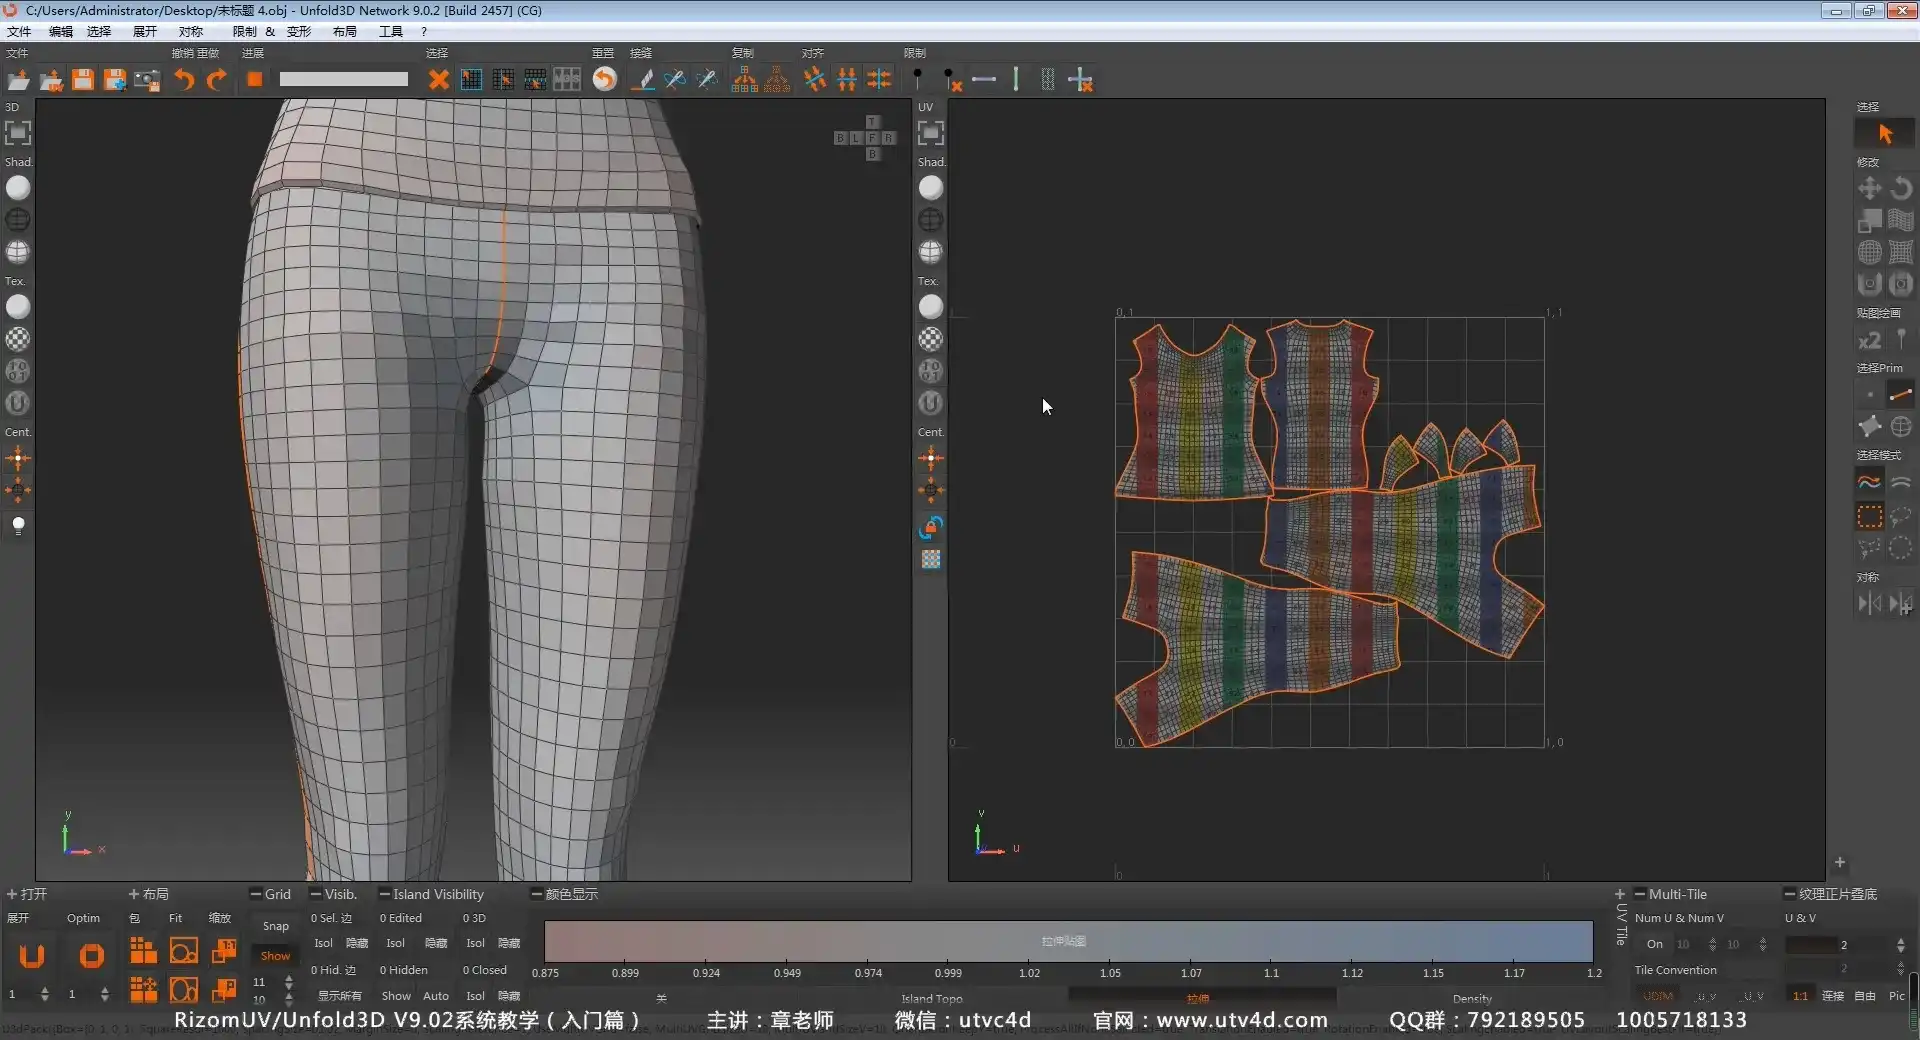Click the camera screenshot icon in toolbar
The height and width of the screenshot is (1040, 1920).
click(x=147, y=80)
